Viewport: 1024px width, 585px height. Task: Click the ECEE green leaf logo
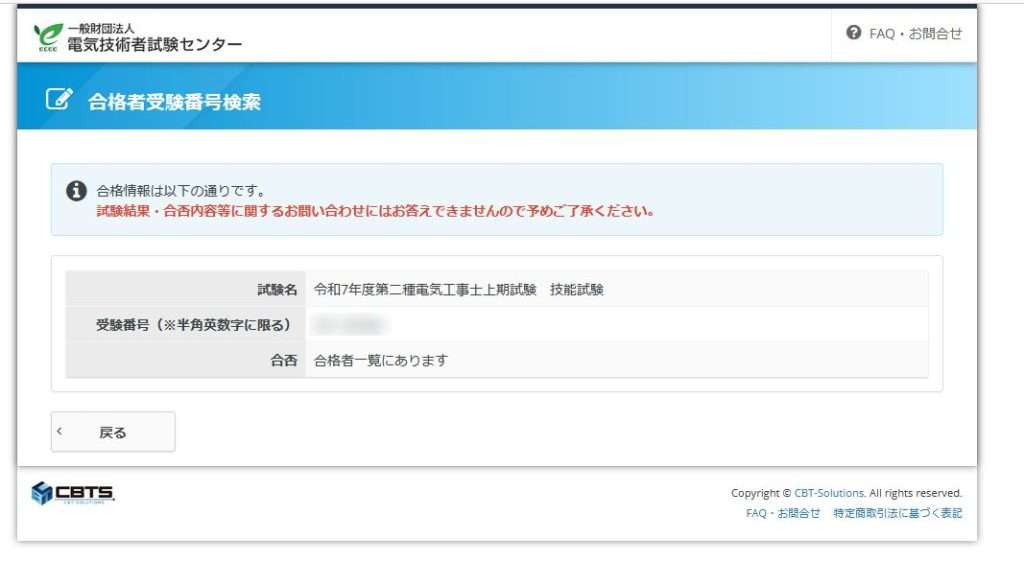tap(48, 36)
